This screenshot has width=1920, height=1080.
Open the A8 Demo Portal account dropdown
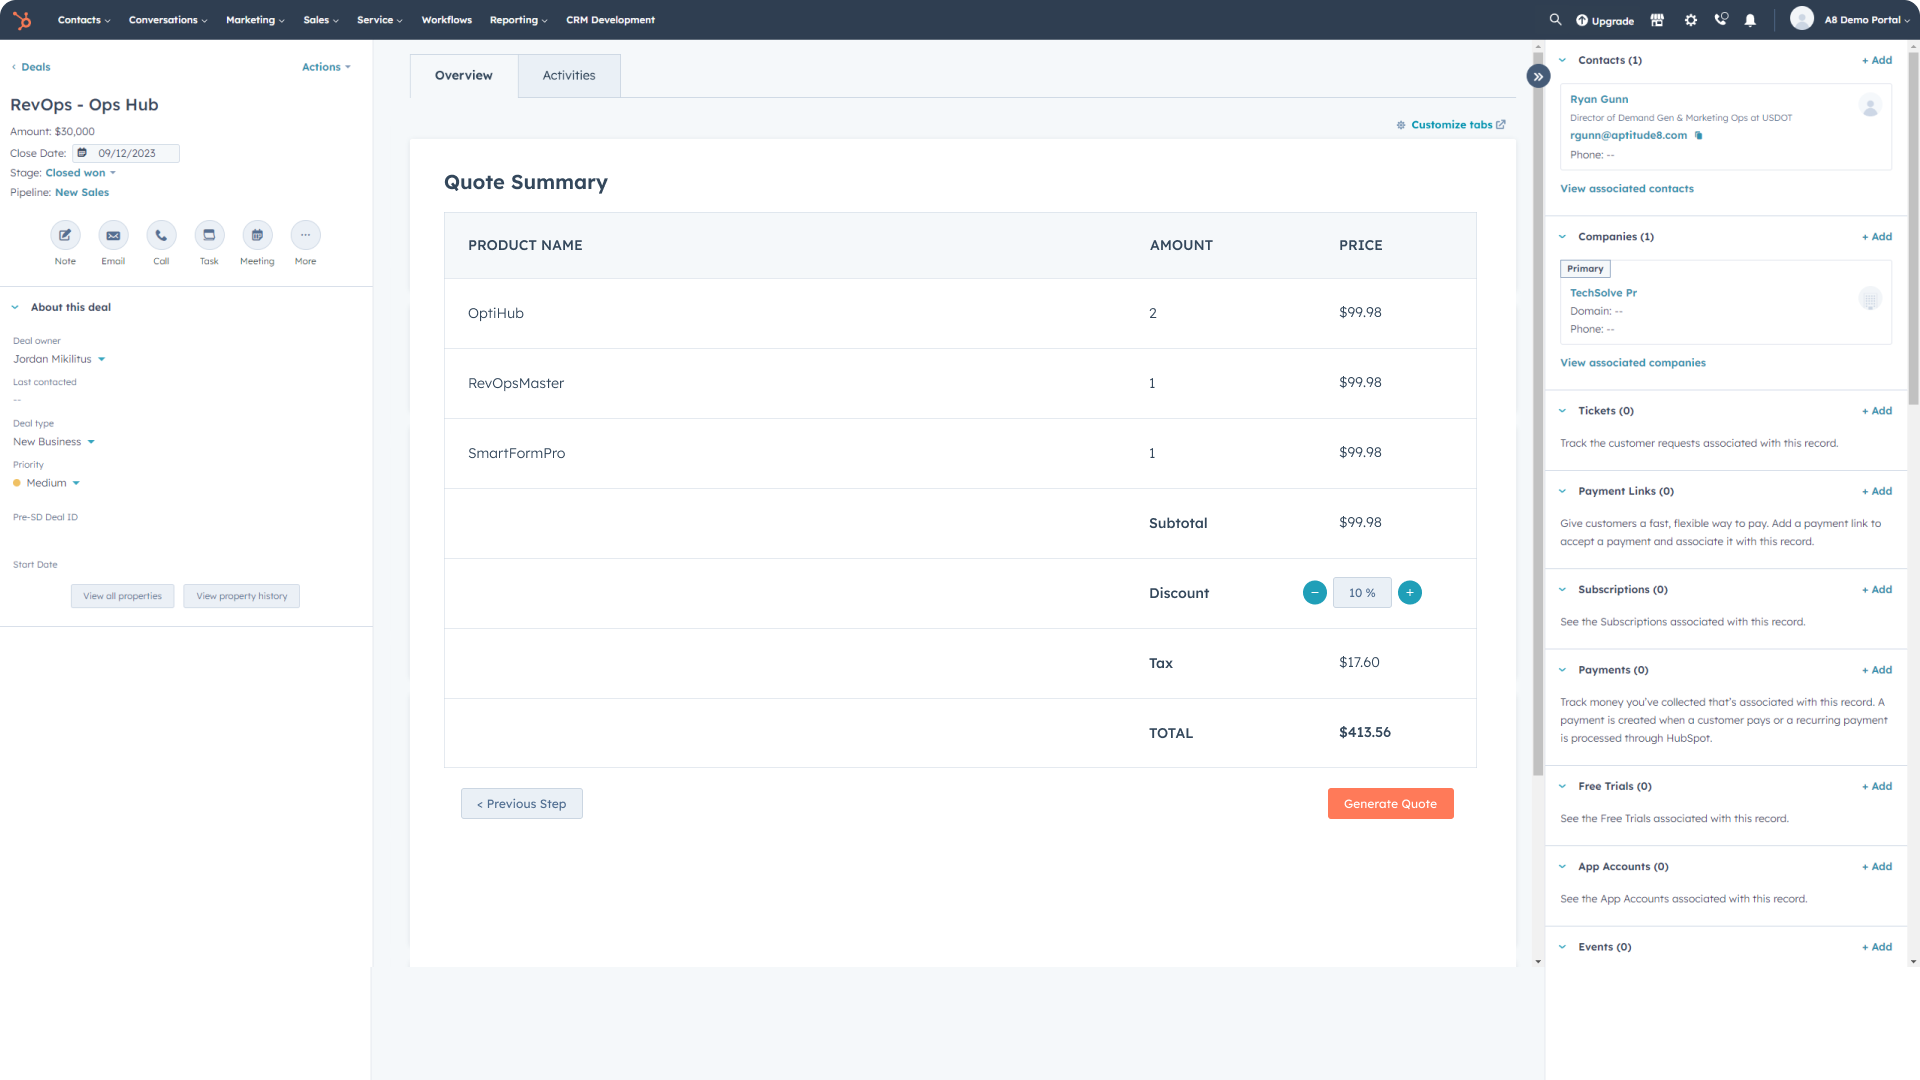pyautogui.click(x=1867, y=20)
